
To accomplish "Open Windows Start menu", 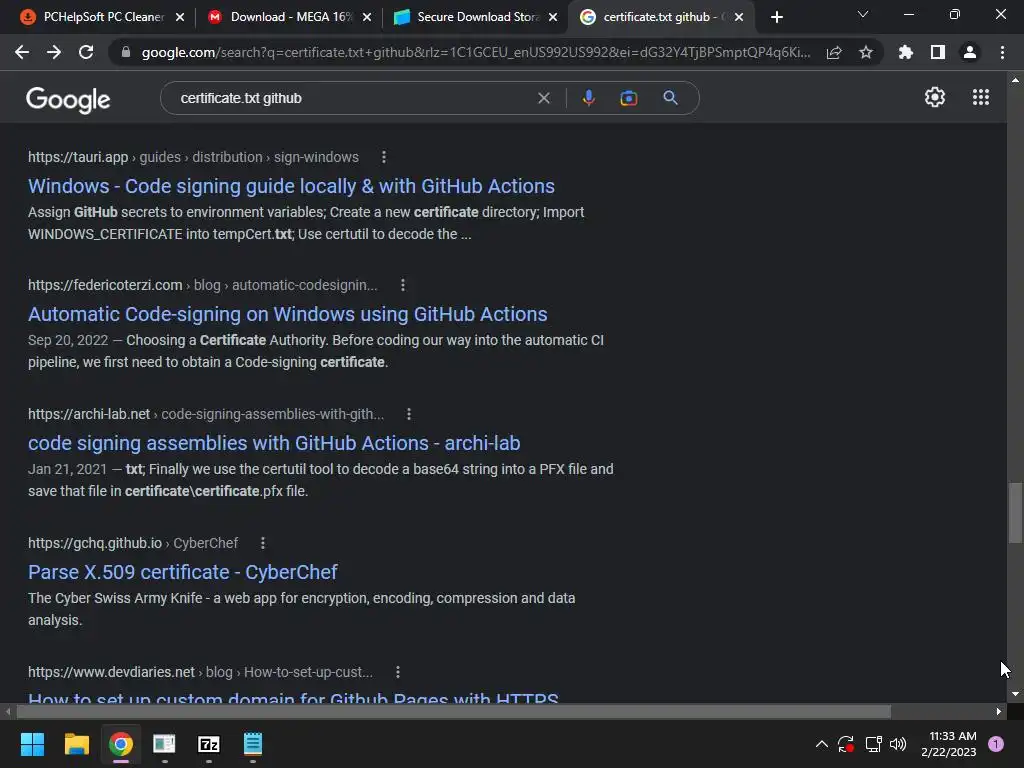I will pyautogui.click(x=32, y=744).
